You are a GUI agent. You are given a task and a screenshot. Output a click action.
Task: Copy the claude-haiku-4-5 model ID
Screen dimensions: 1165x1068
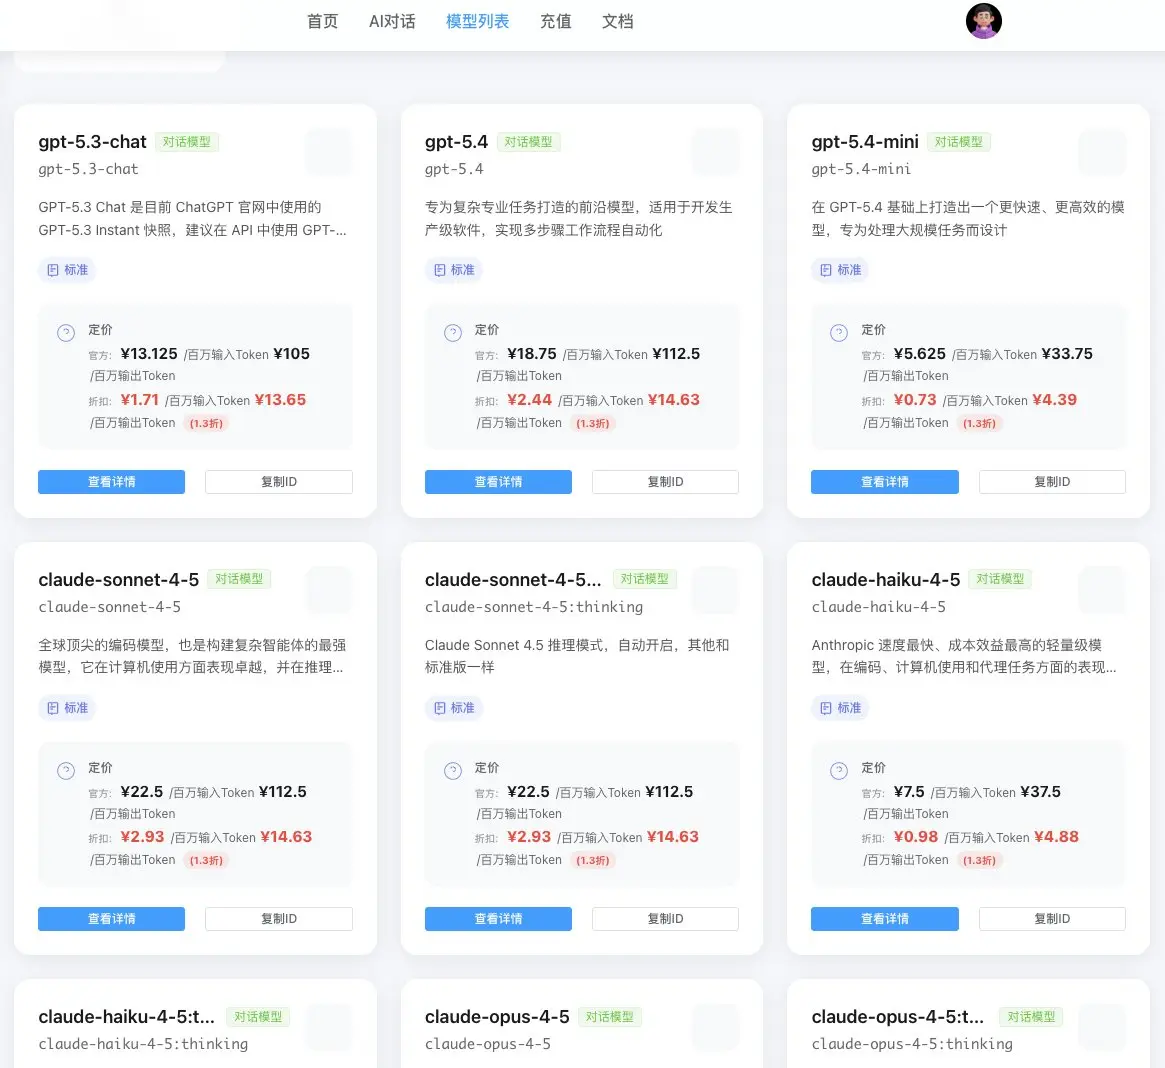[1052, 919]
